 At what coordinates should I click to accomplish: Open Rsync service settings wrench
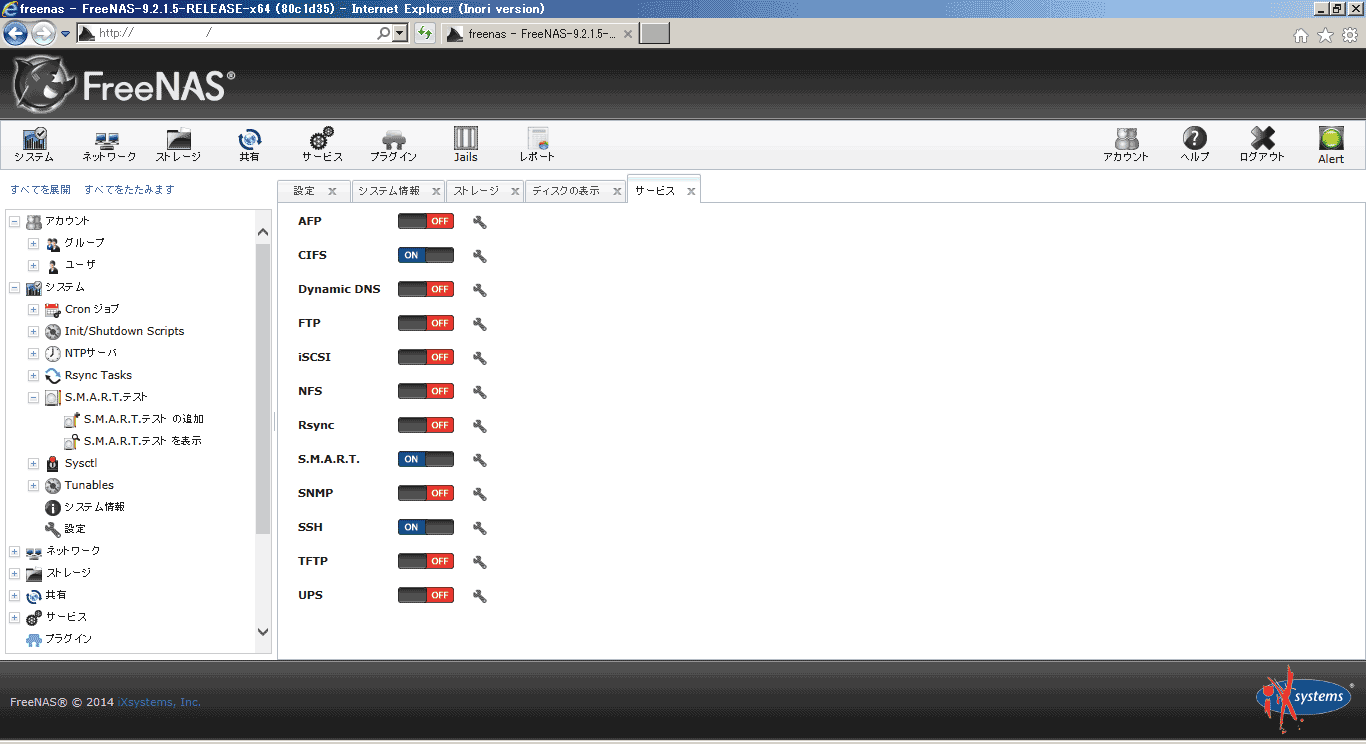click(480, 426)
